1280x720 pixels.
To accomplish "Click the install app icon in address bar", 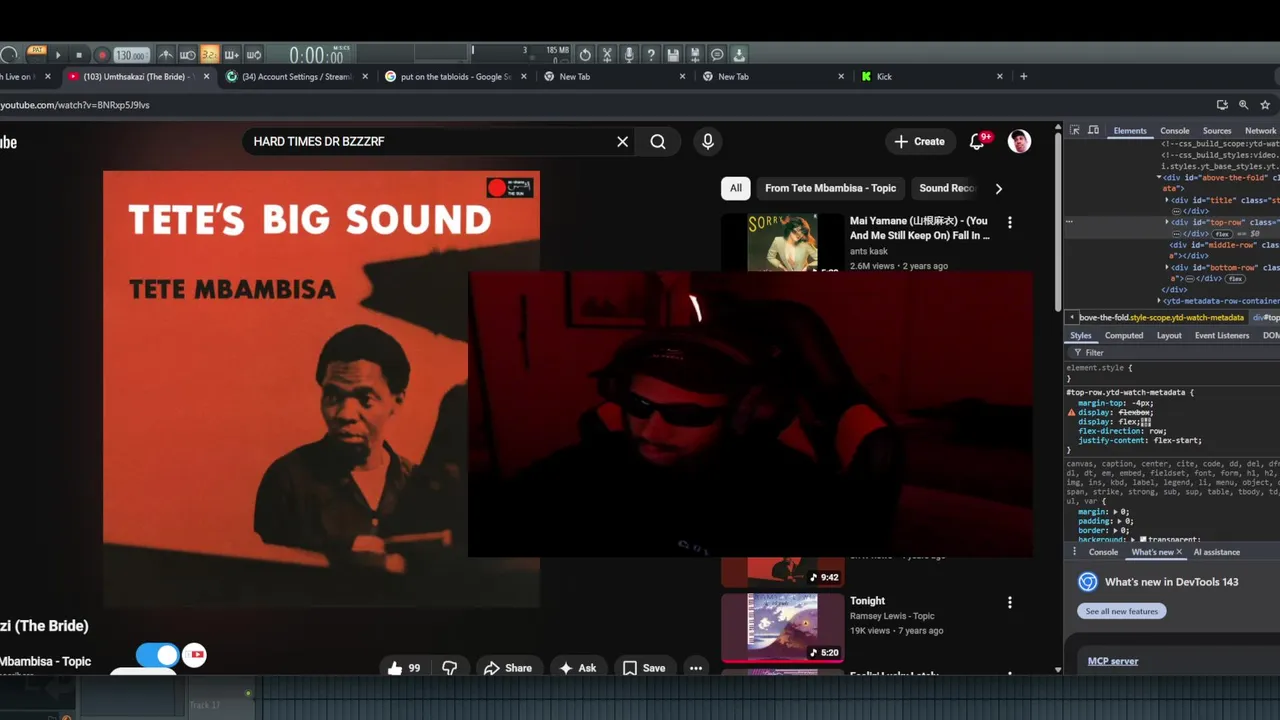I will click(1222, 105).
